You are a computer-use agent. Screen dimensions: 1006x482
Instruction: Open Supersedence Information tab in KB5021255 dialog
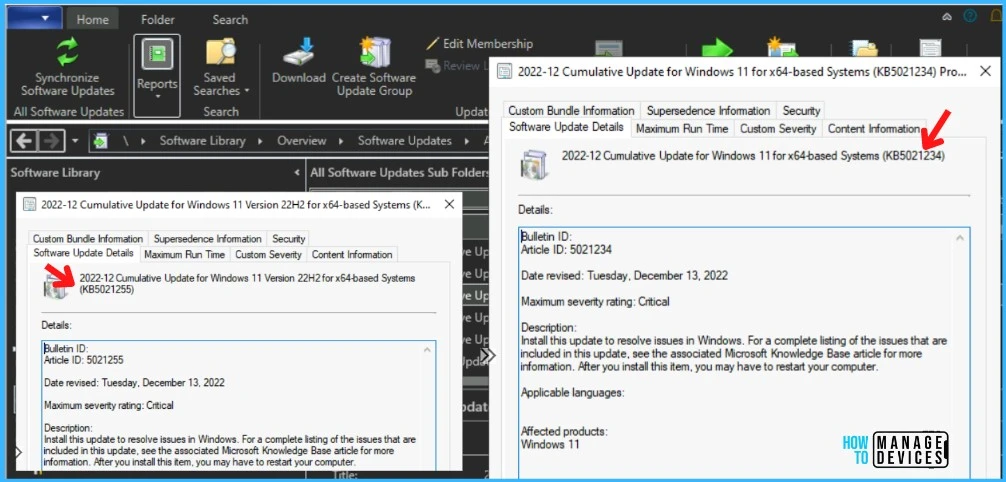click(207, 238)
